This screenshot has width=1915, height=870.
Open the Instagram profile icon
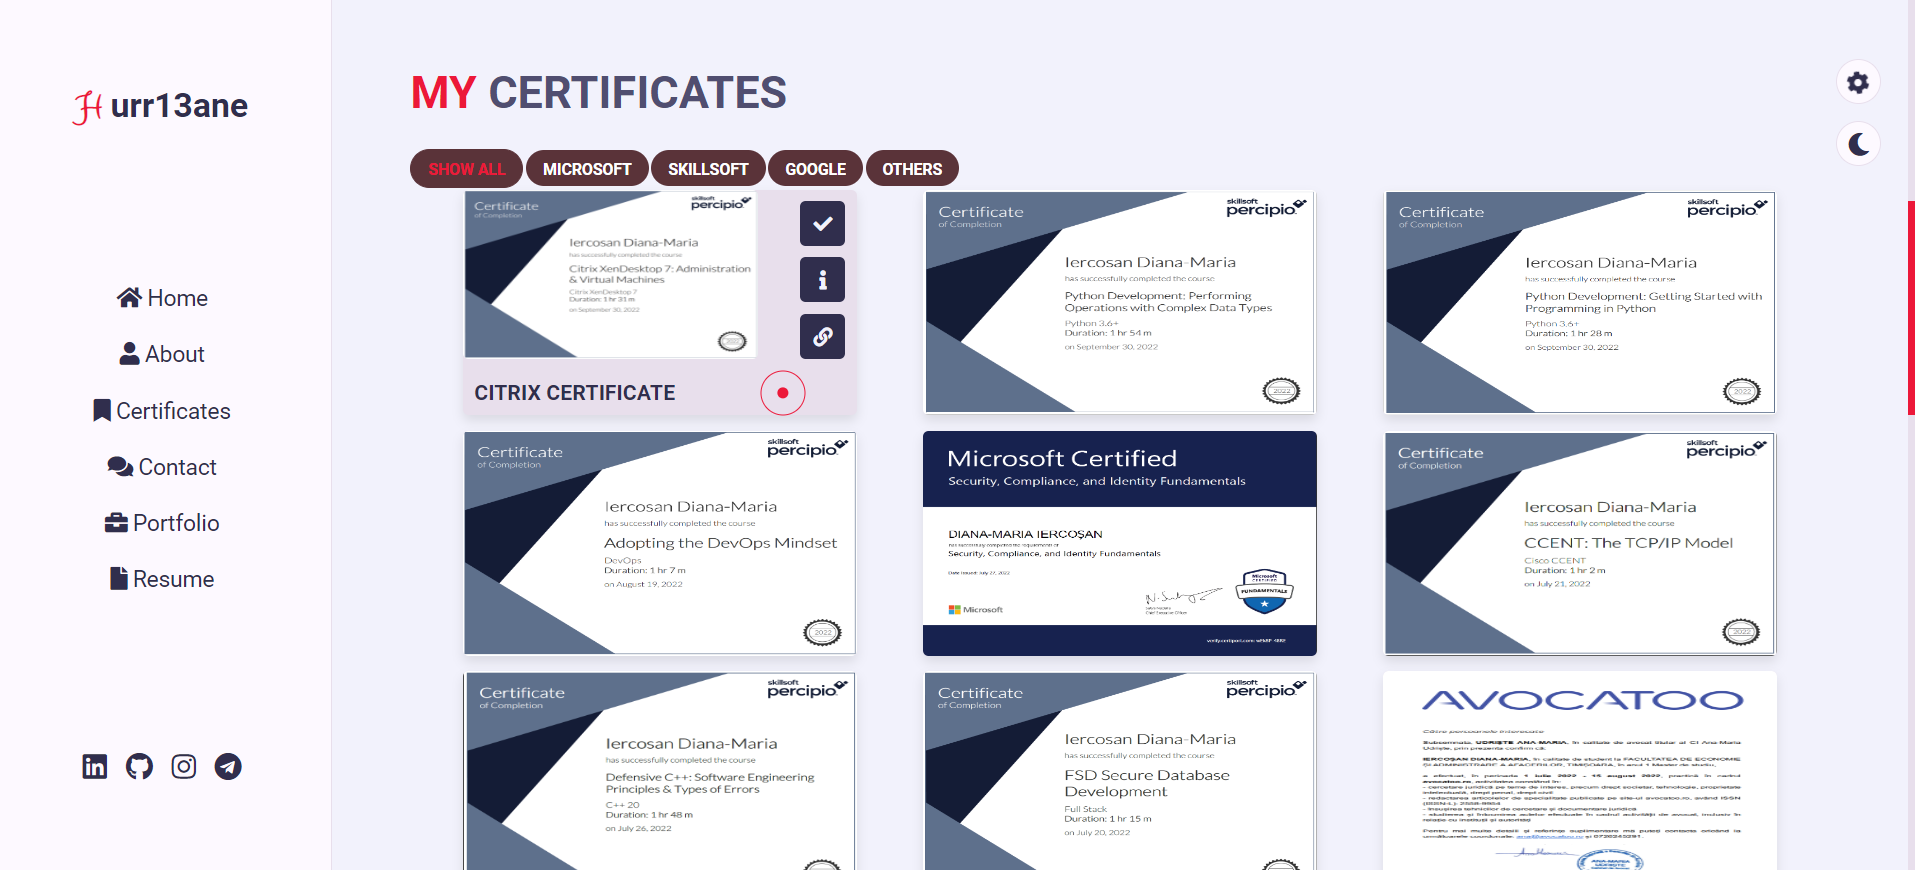(x=184, y=767)
